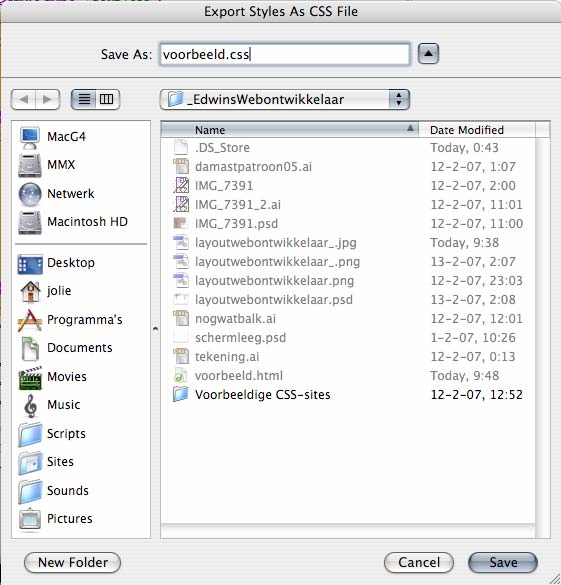The height and width of the screenshot is (585, 561).
Task: Click the Save button
Action: 503,562
